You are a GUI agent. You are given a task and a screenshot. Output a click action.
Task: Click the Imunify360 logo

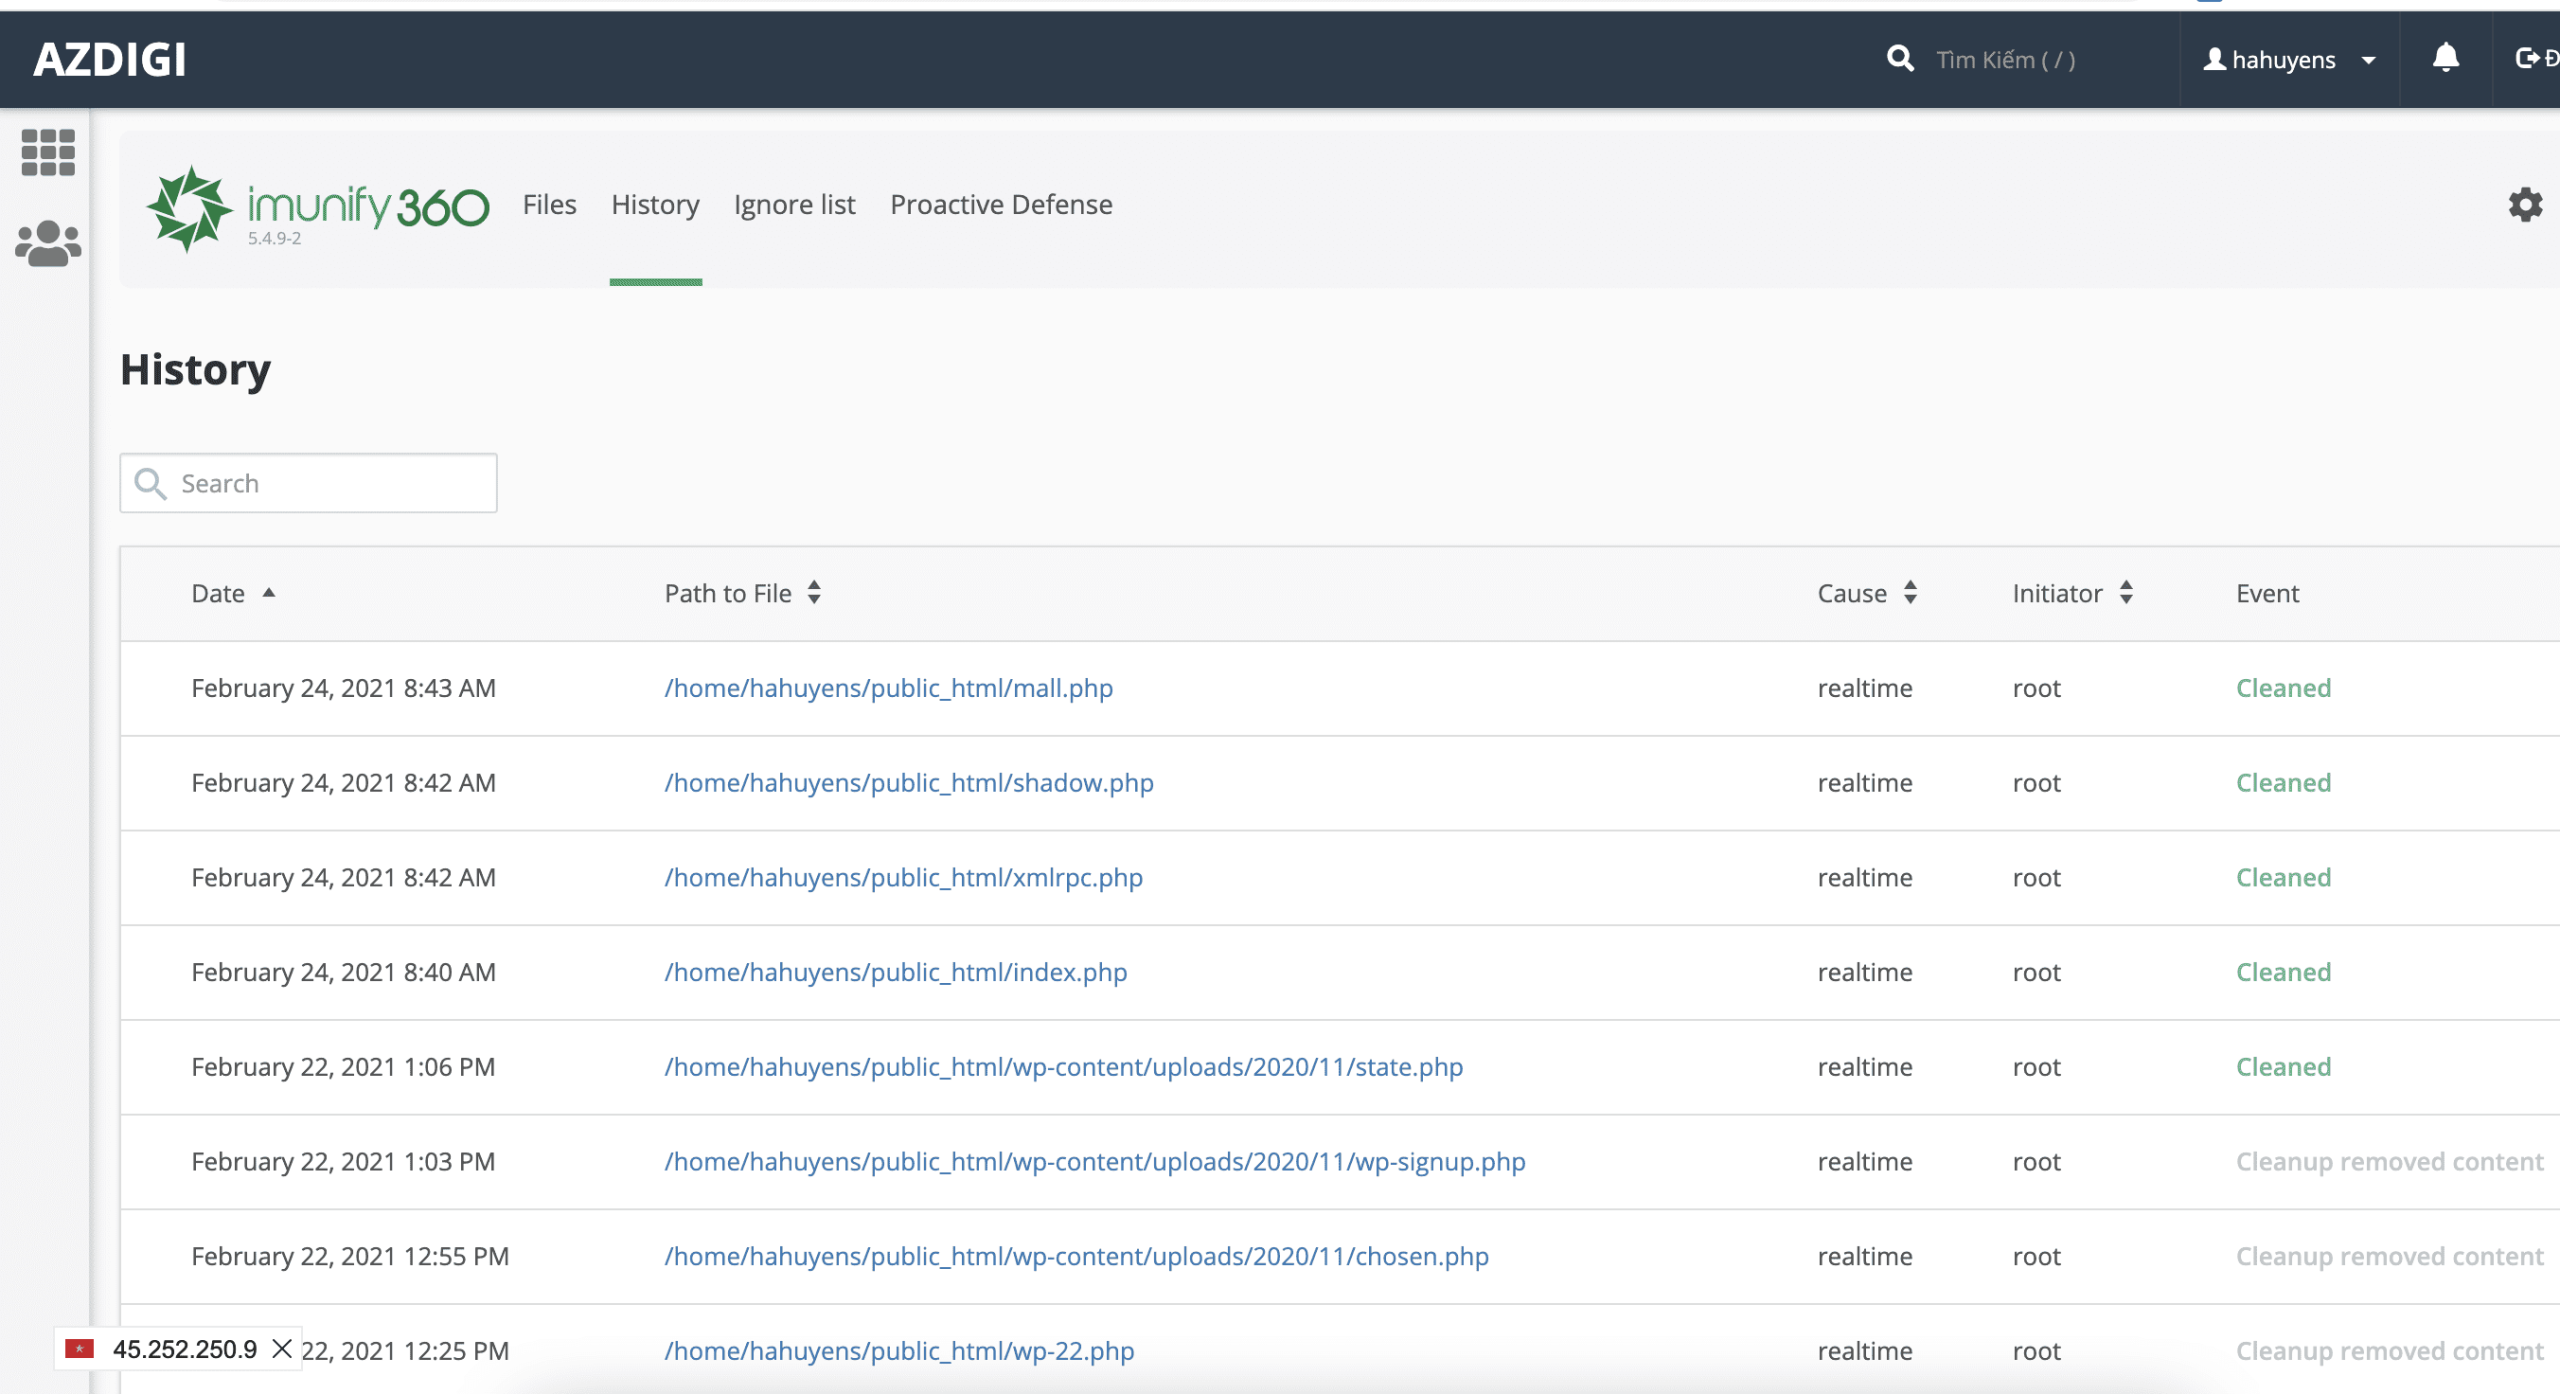(x=318, y=208)
